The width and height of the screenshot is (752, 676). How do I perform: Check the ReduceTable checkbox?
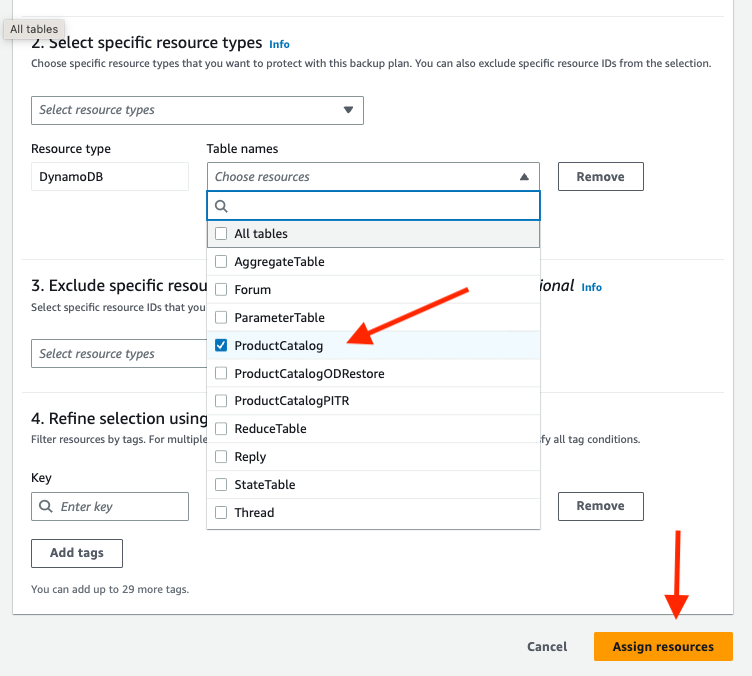point(221,429)
